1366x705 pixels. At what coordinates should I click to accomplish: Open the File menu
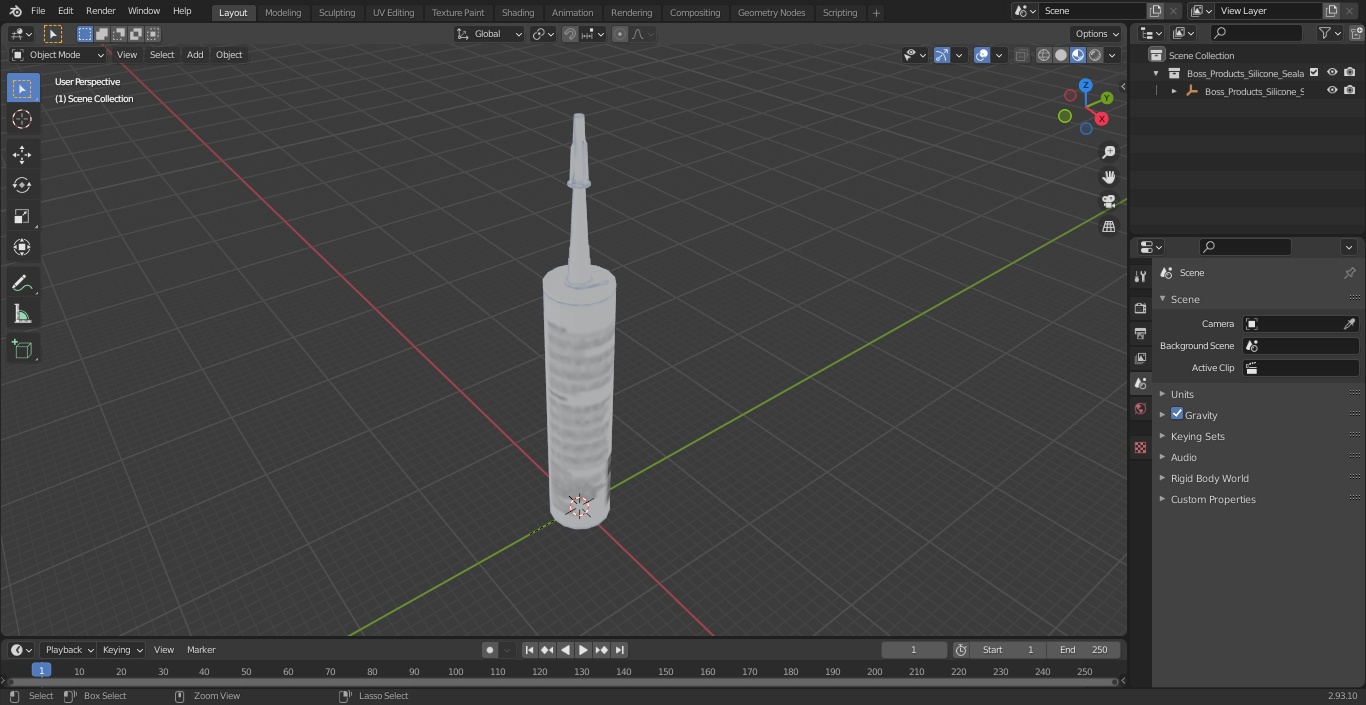[x=38, y=11]
